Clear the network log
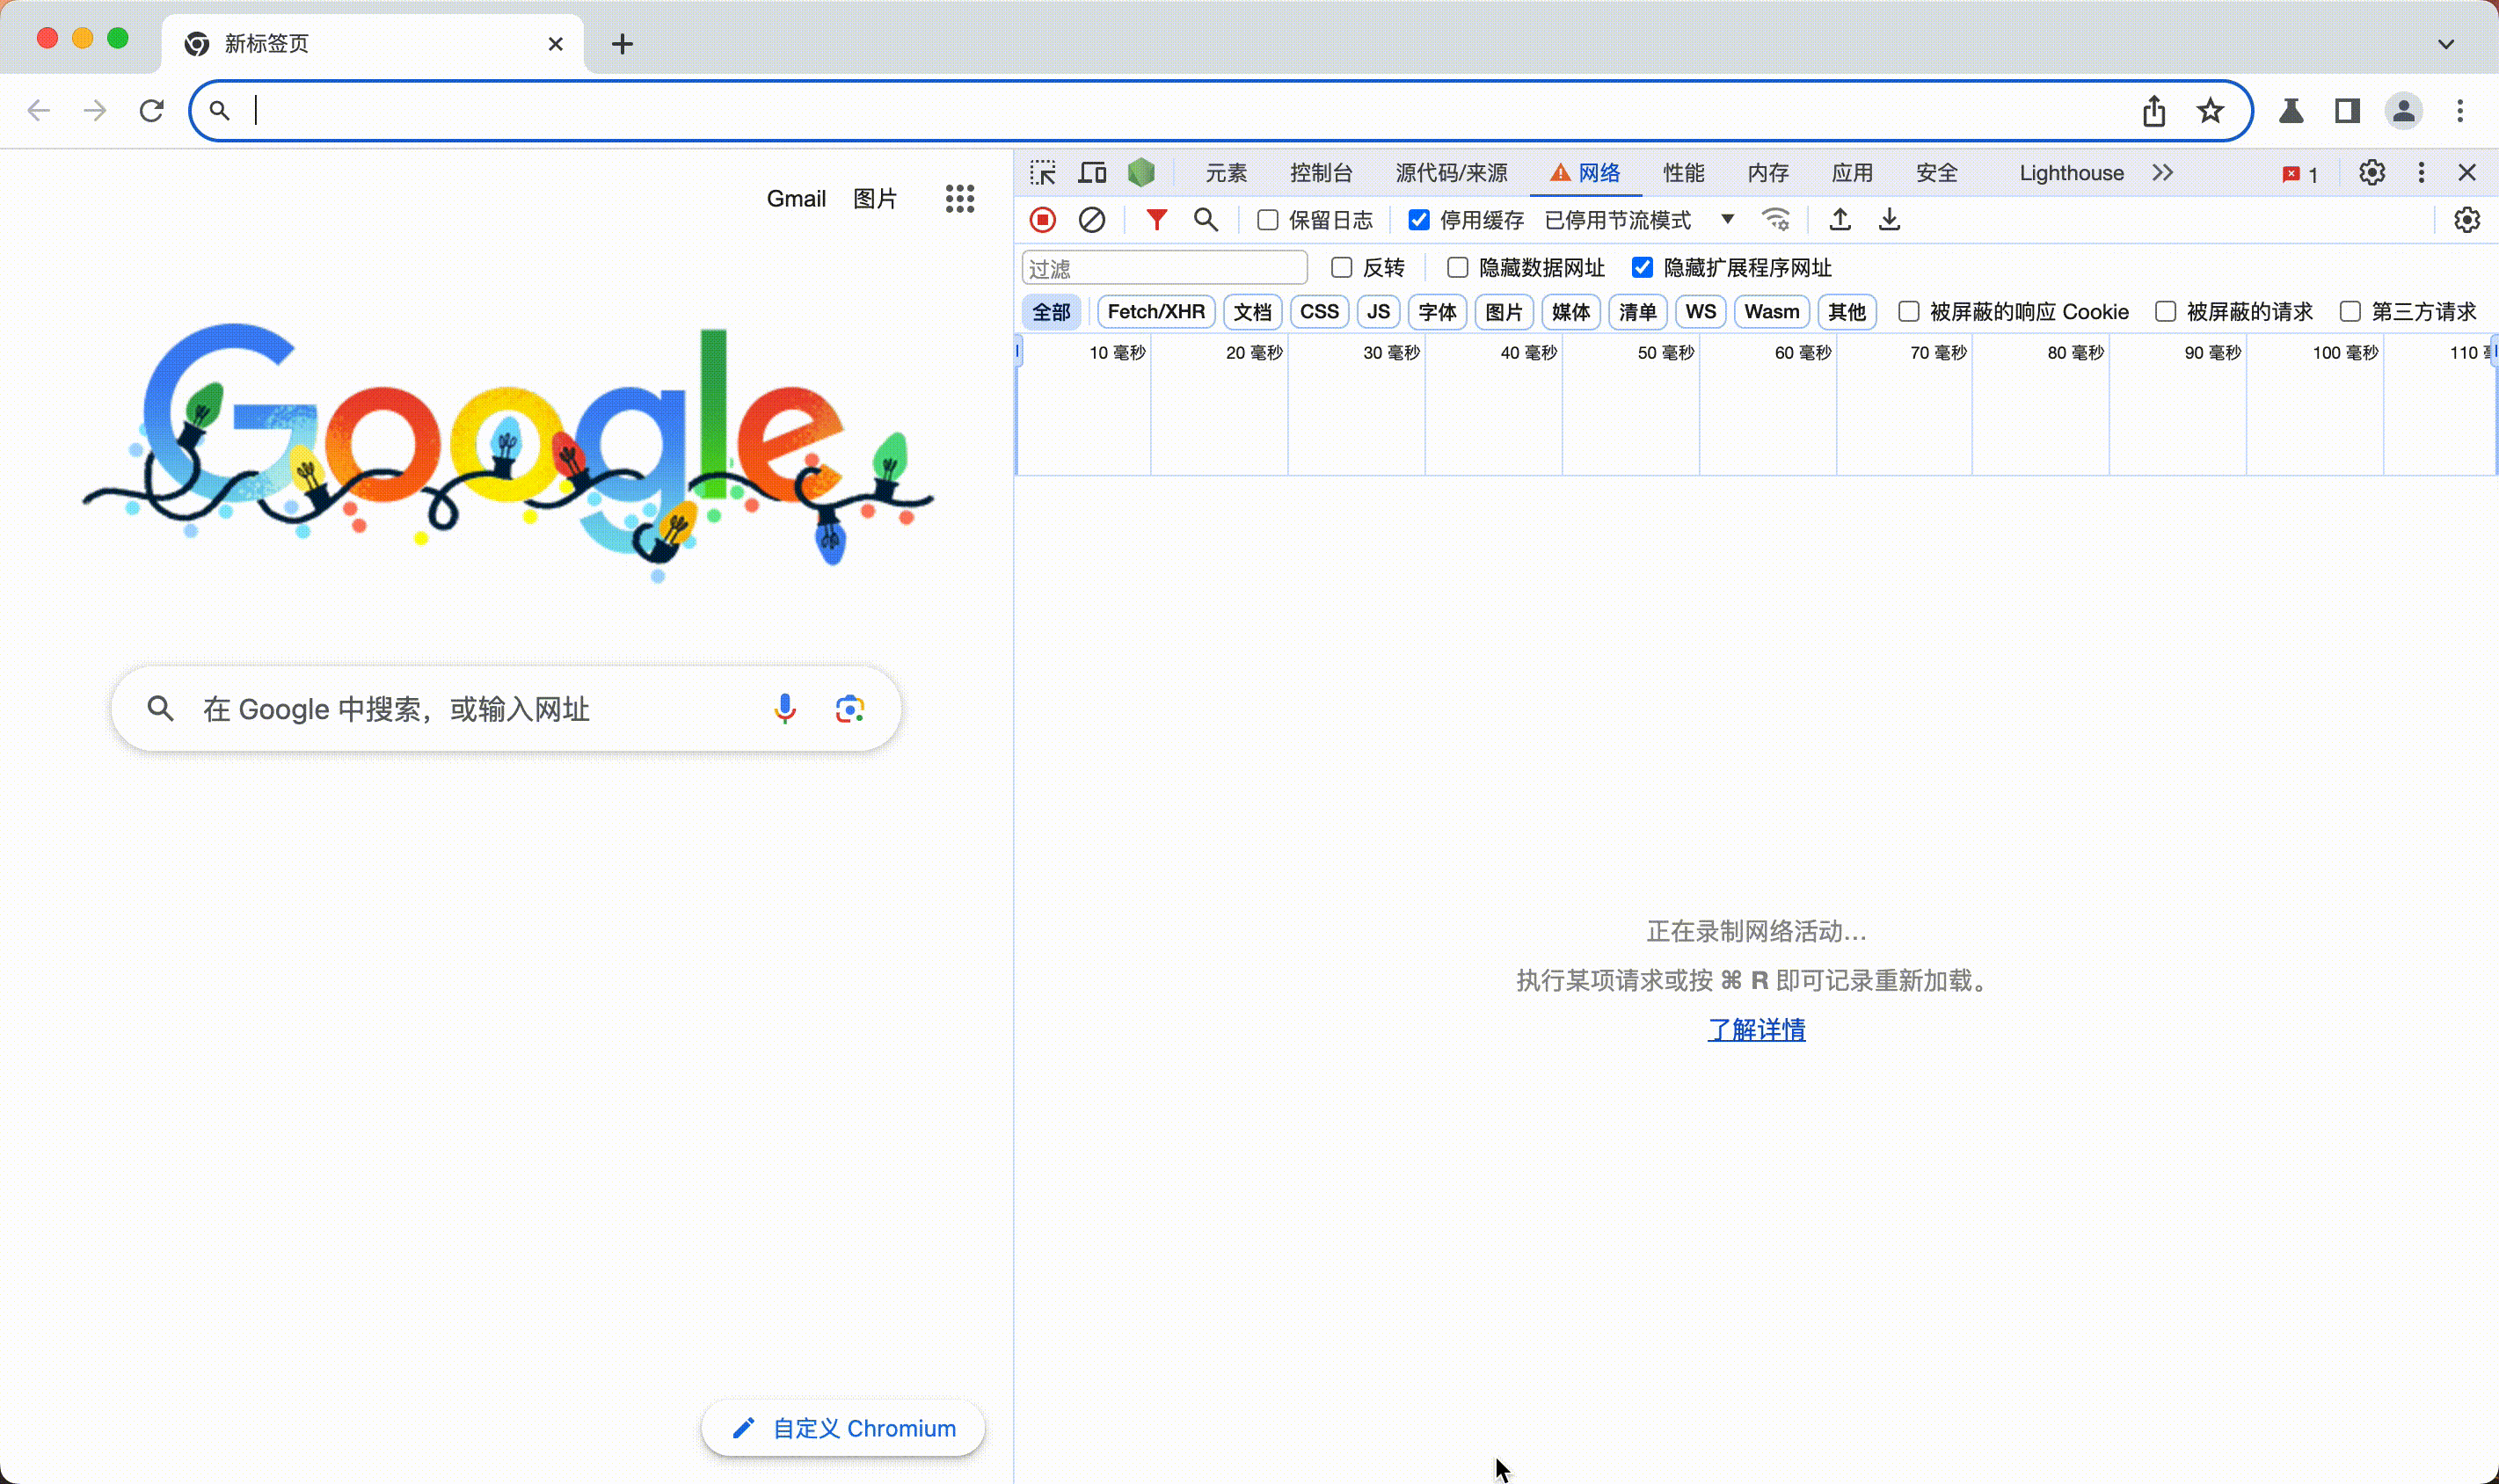 [1092, 220]
